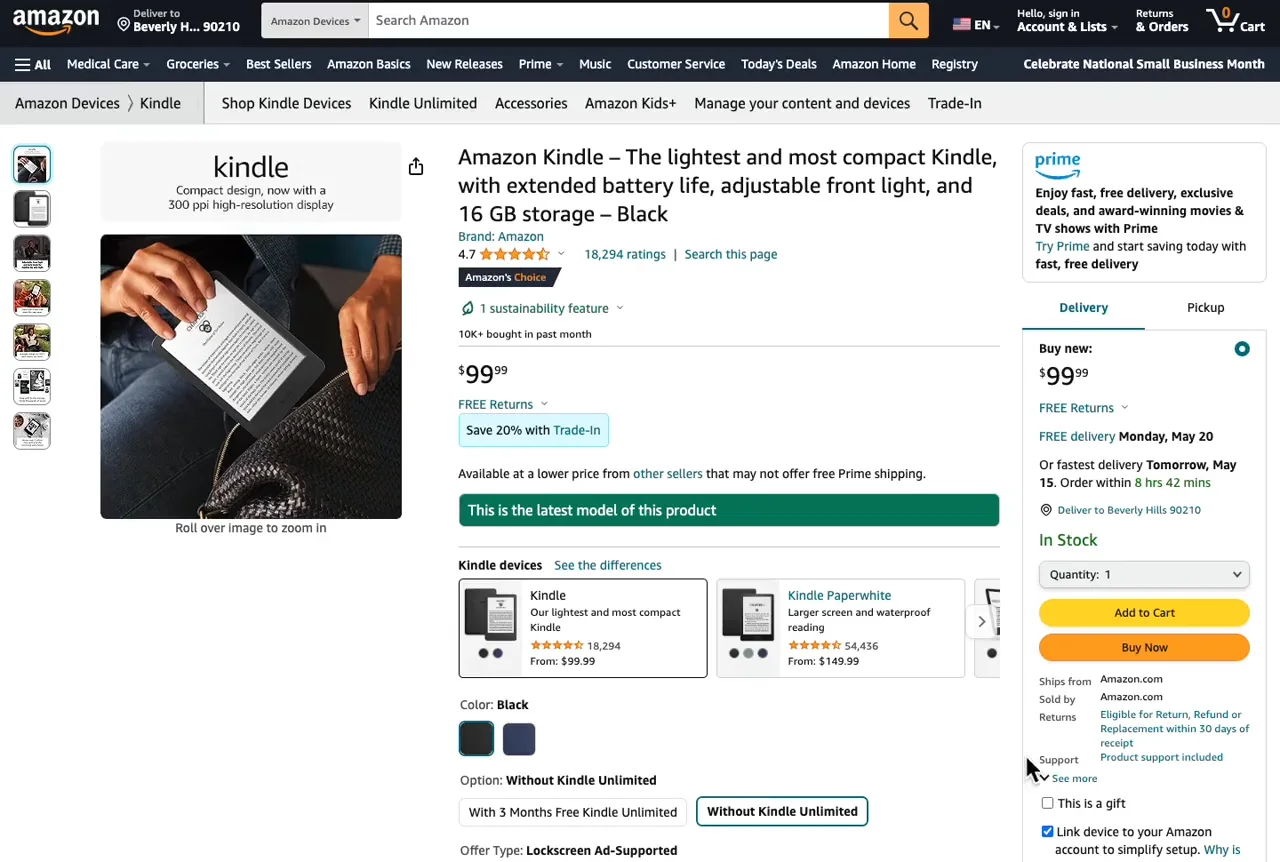Select the dark blue color swatch

[x=519, y=739]
